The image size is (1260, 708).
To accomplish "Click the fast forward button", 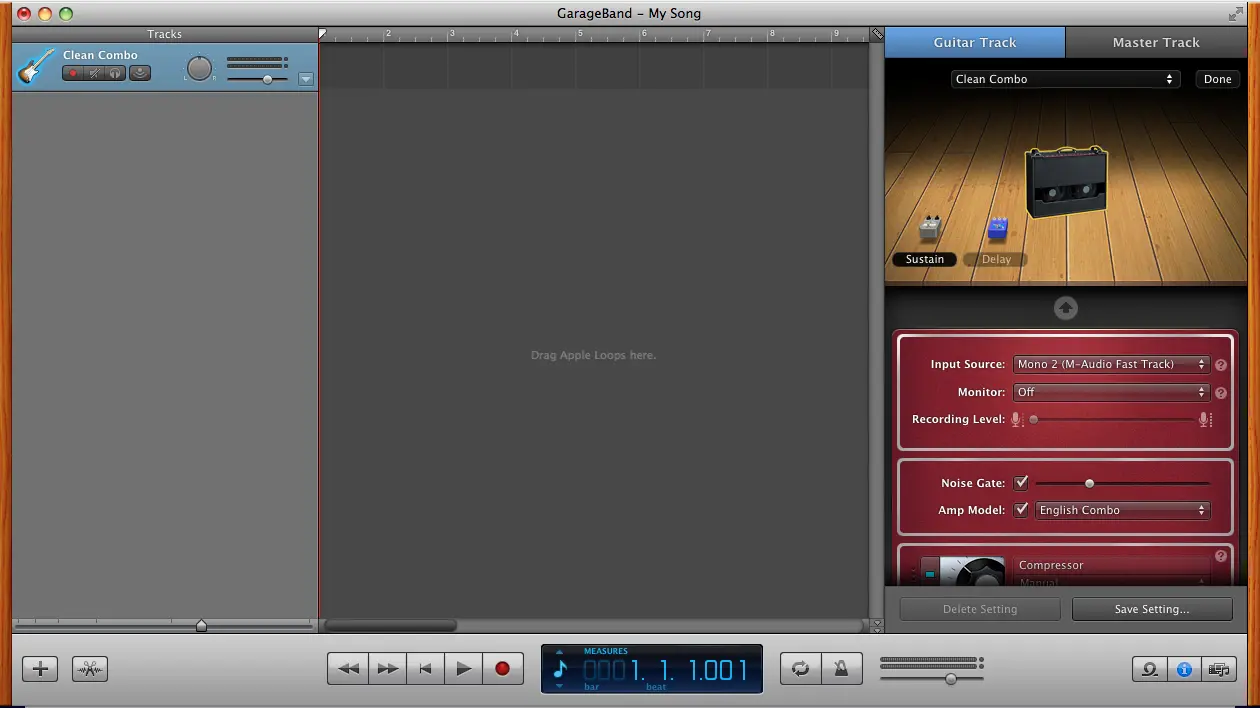I will point(387,669).
